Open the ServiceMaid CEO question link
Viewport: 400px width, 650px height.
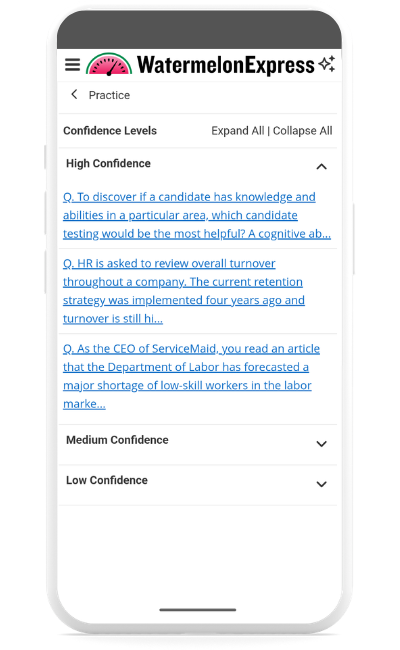192,376
